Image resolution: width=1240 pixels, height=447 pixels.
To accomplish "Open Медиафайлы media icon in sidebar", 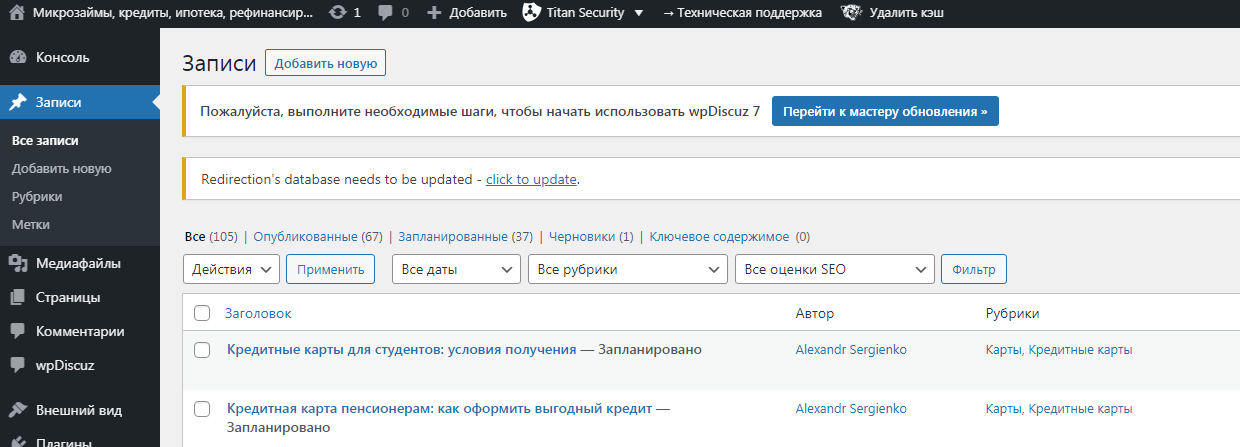I will click(17, 264).
